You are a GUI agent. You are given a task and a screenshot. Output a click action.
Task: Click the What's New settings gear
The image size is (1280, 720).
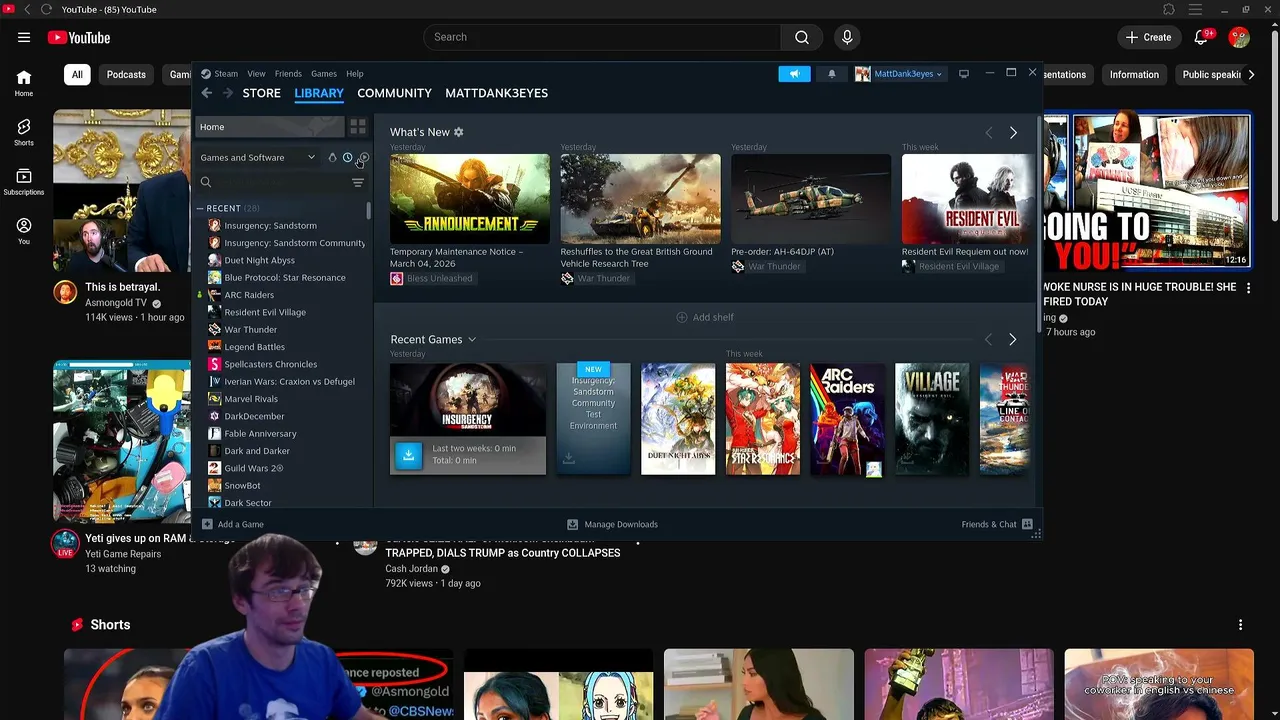tap(459, 132)
